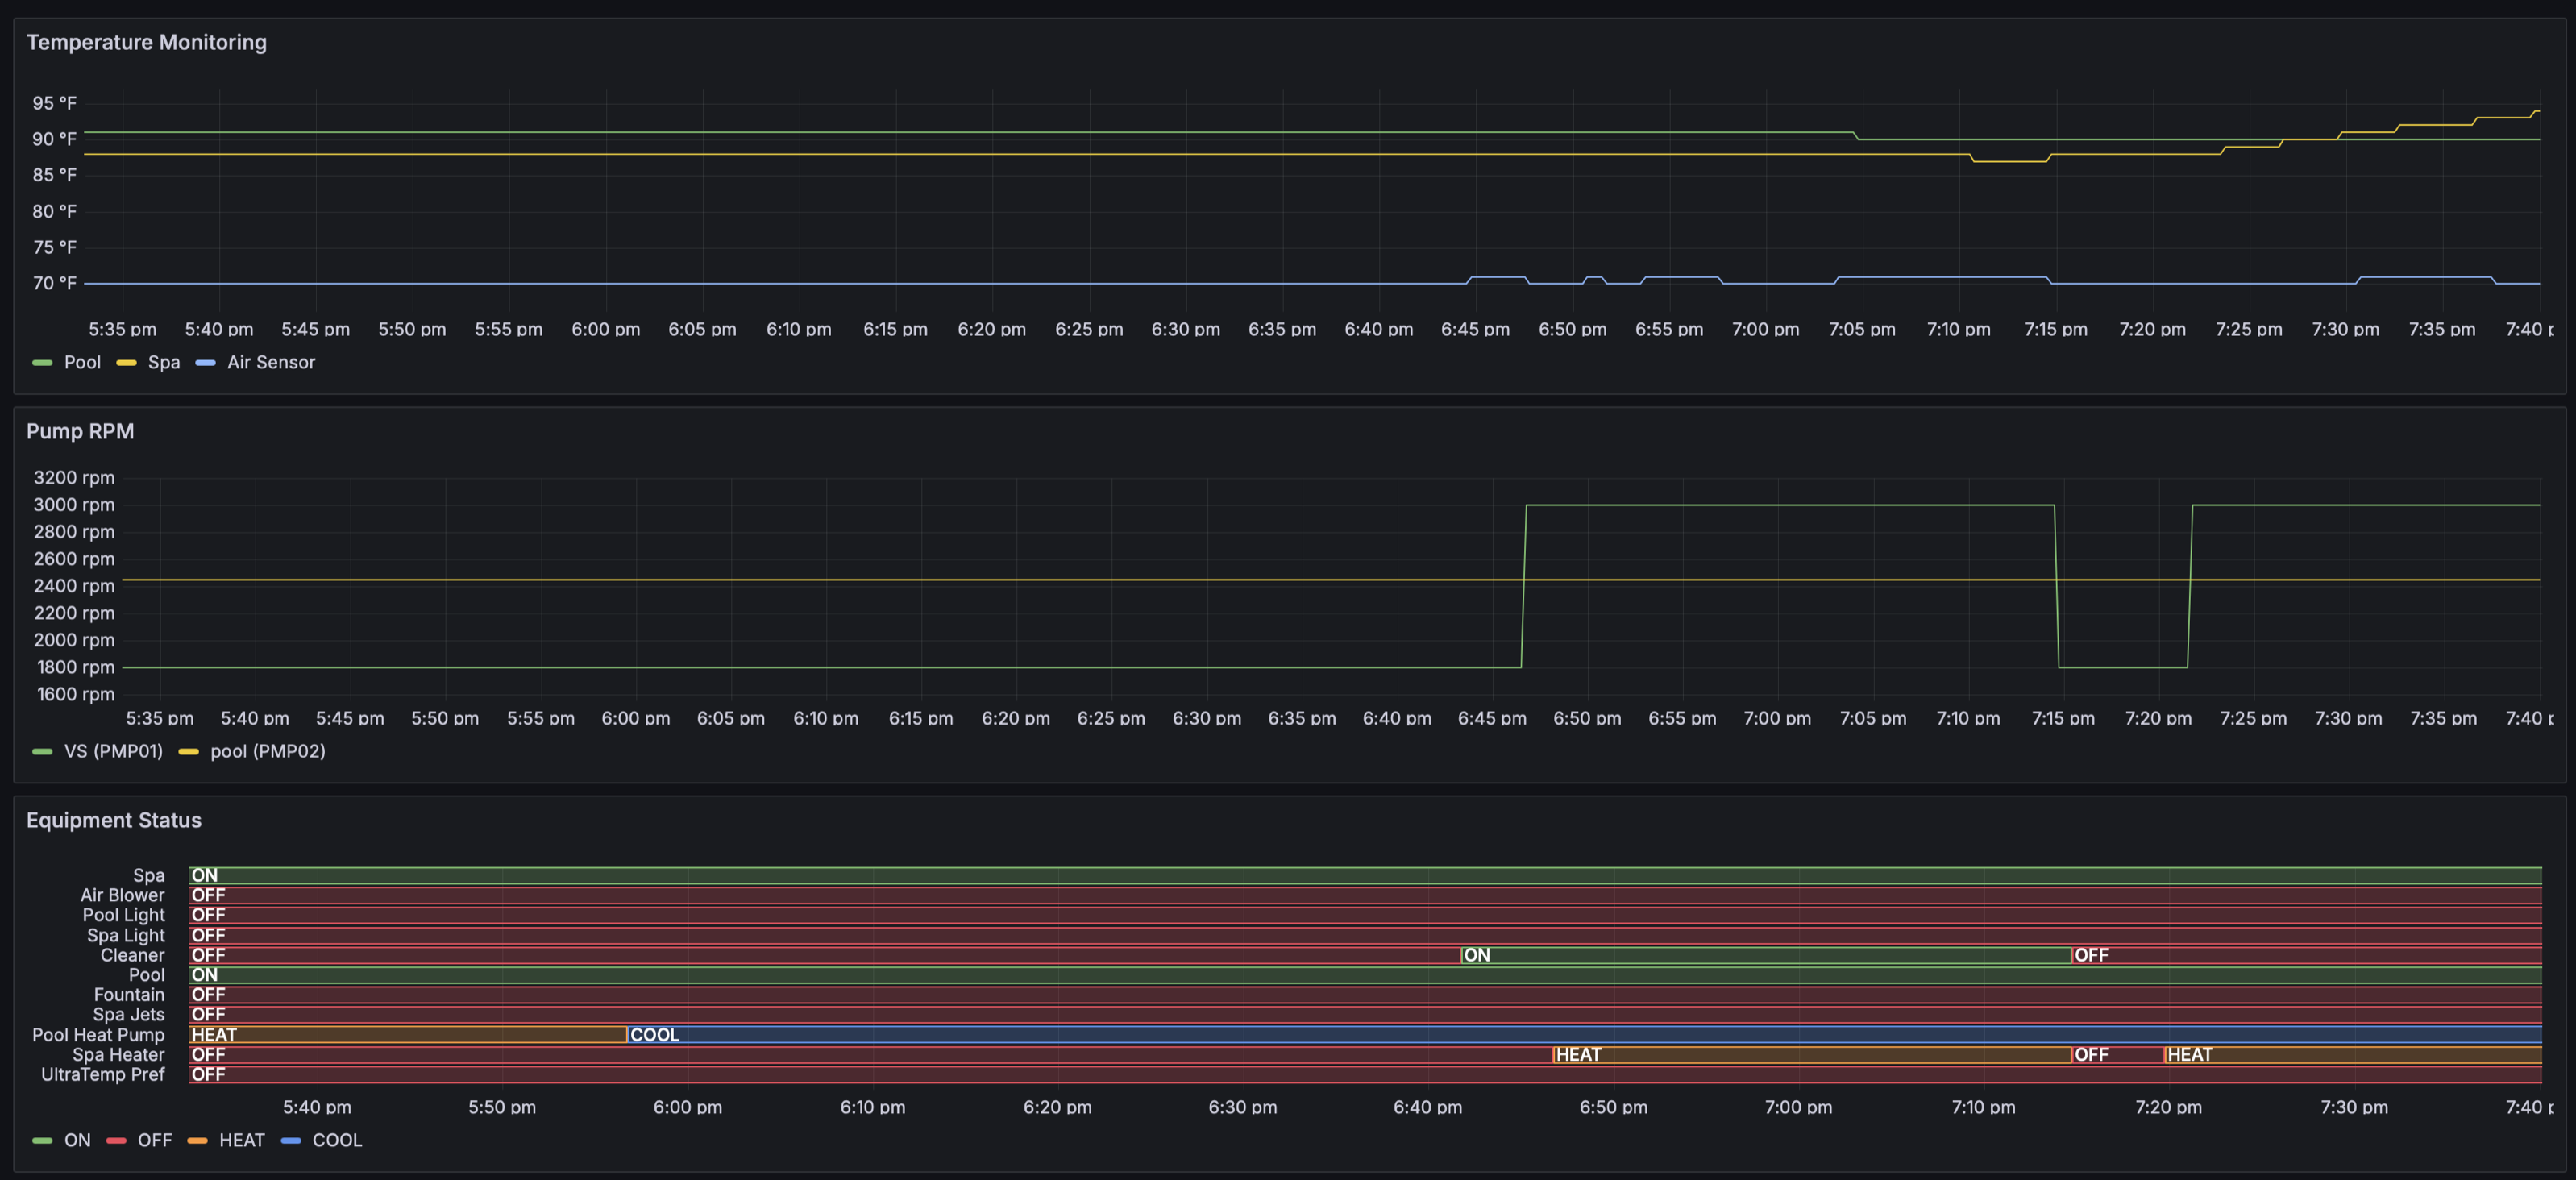2576x1180 pixels.
Task: Click the yellow pool (PMP02) color swatch
Action: (x=188, y=752)
